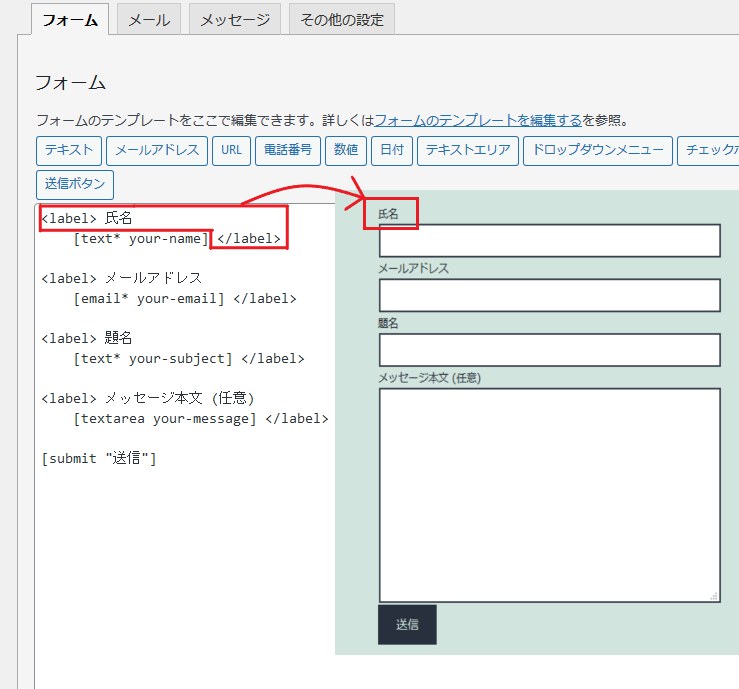This screenshot has width=739, height=689.
Task: Insert a ドロップダウンメニュー tag
Action: (597, 151)
